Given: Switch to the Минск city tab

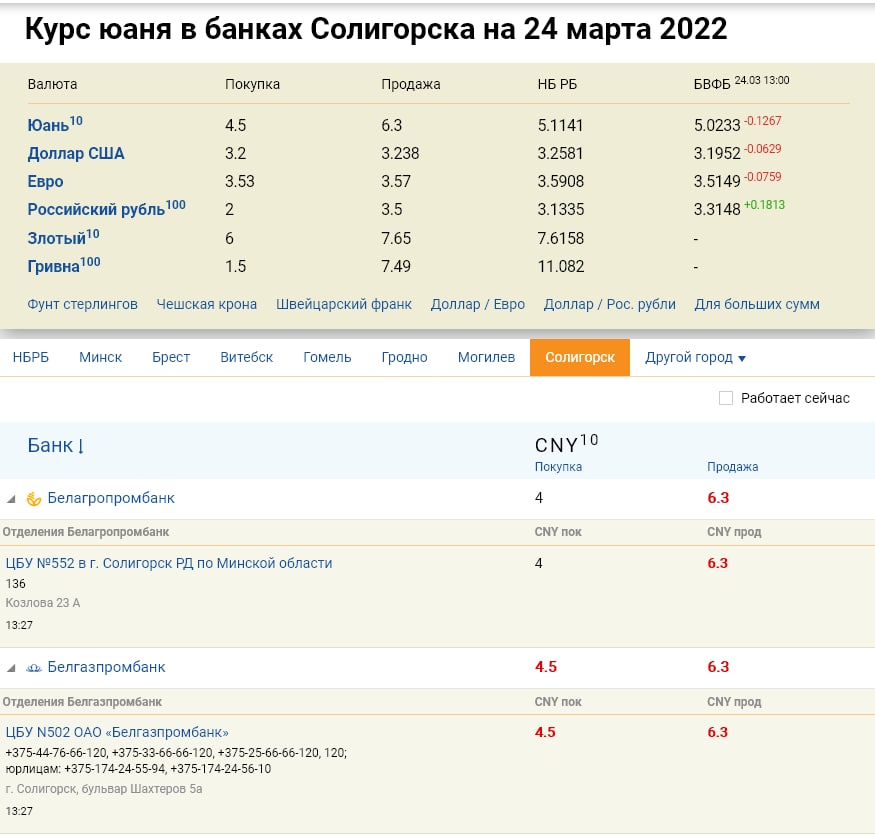Looking at the screenshot, I should [x=100, y=357].
